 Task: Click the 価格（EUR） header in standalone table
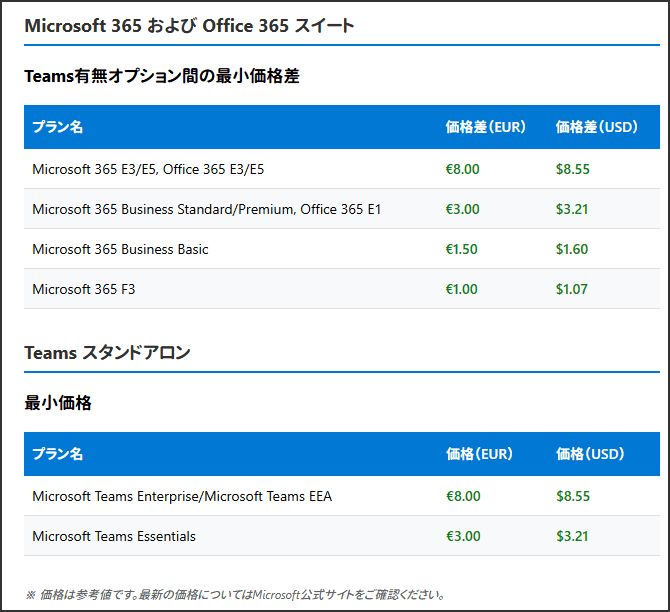[x=479, y=454]
